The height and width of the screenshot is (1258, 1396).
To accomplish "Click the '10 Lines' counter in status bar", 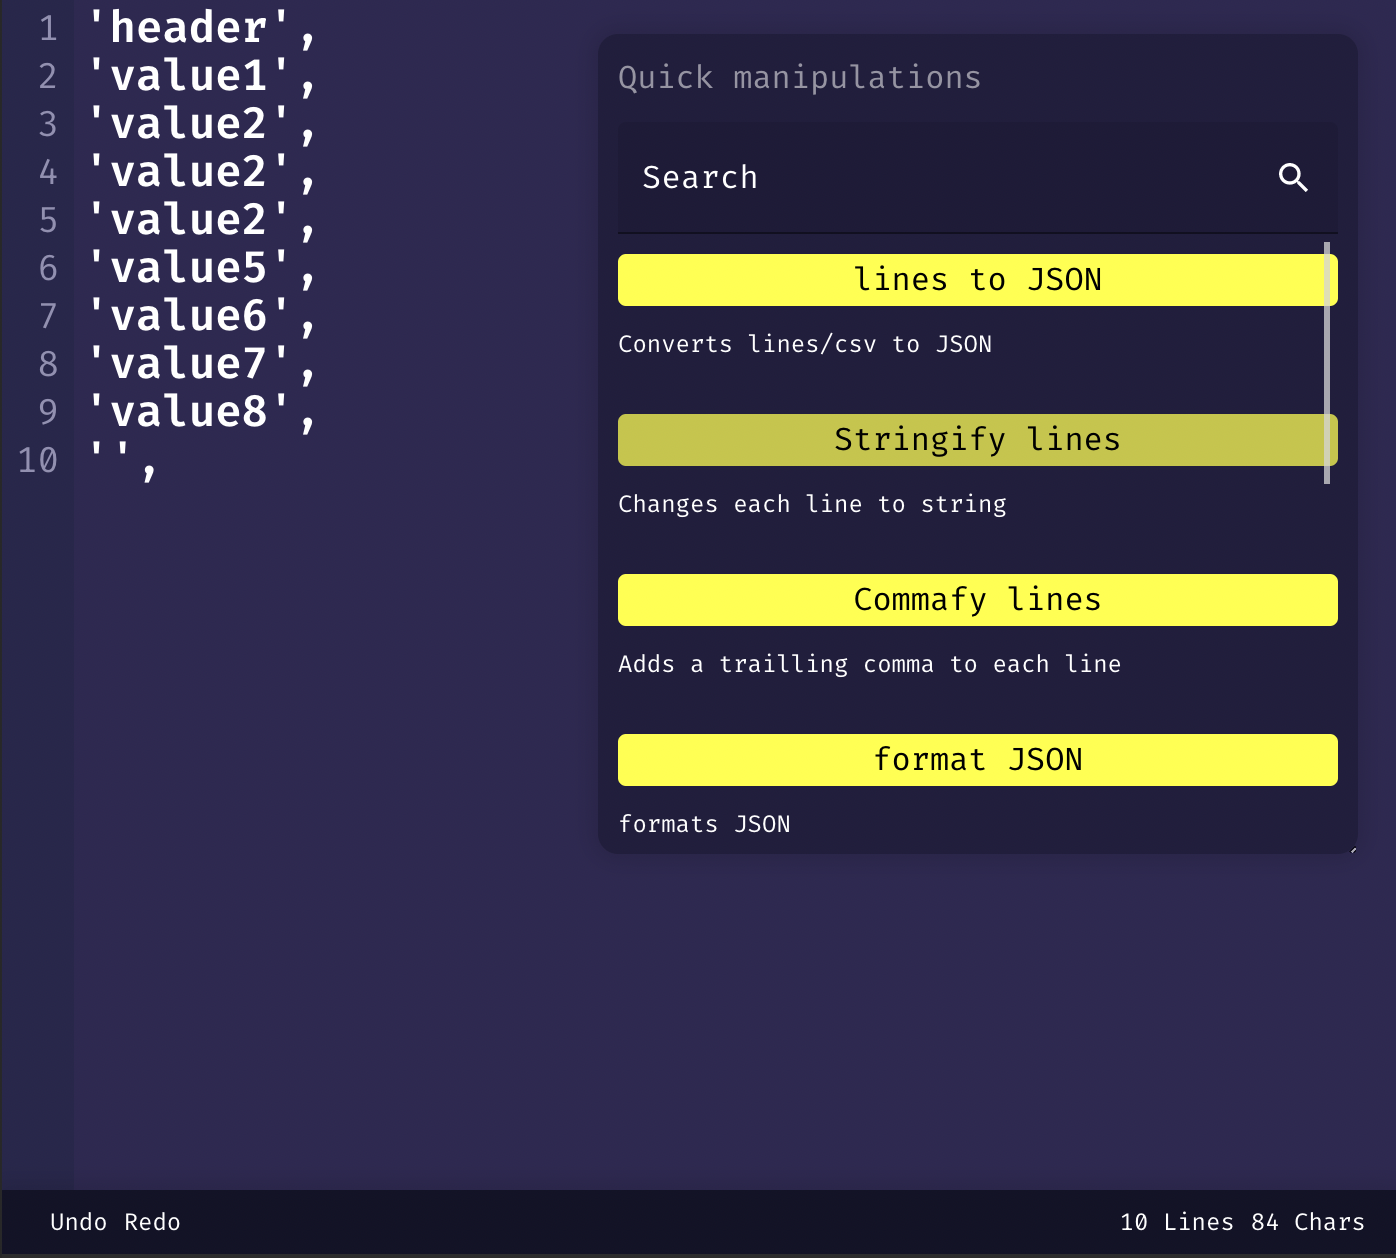I will click(x=1178, y=1221).
